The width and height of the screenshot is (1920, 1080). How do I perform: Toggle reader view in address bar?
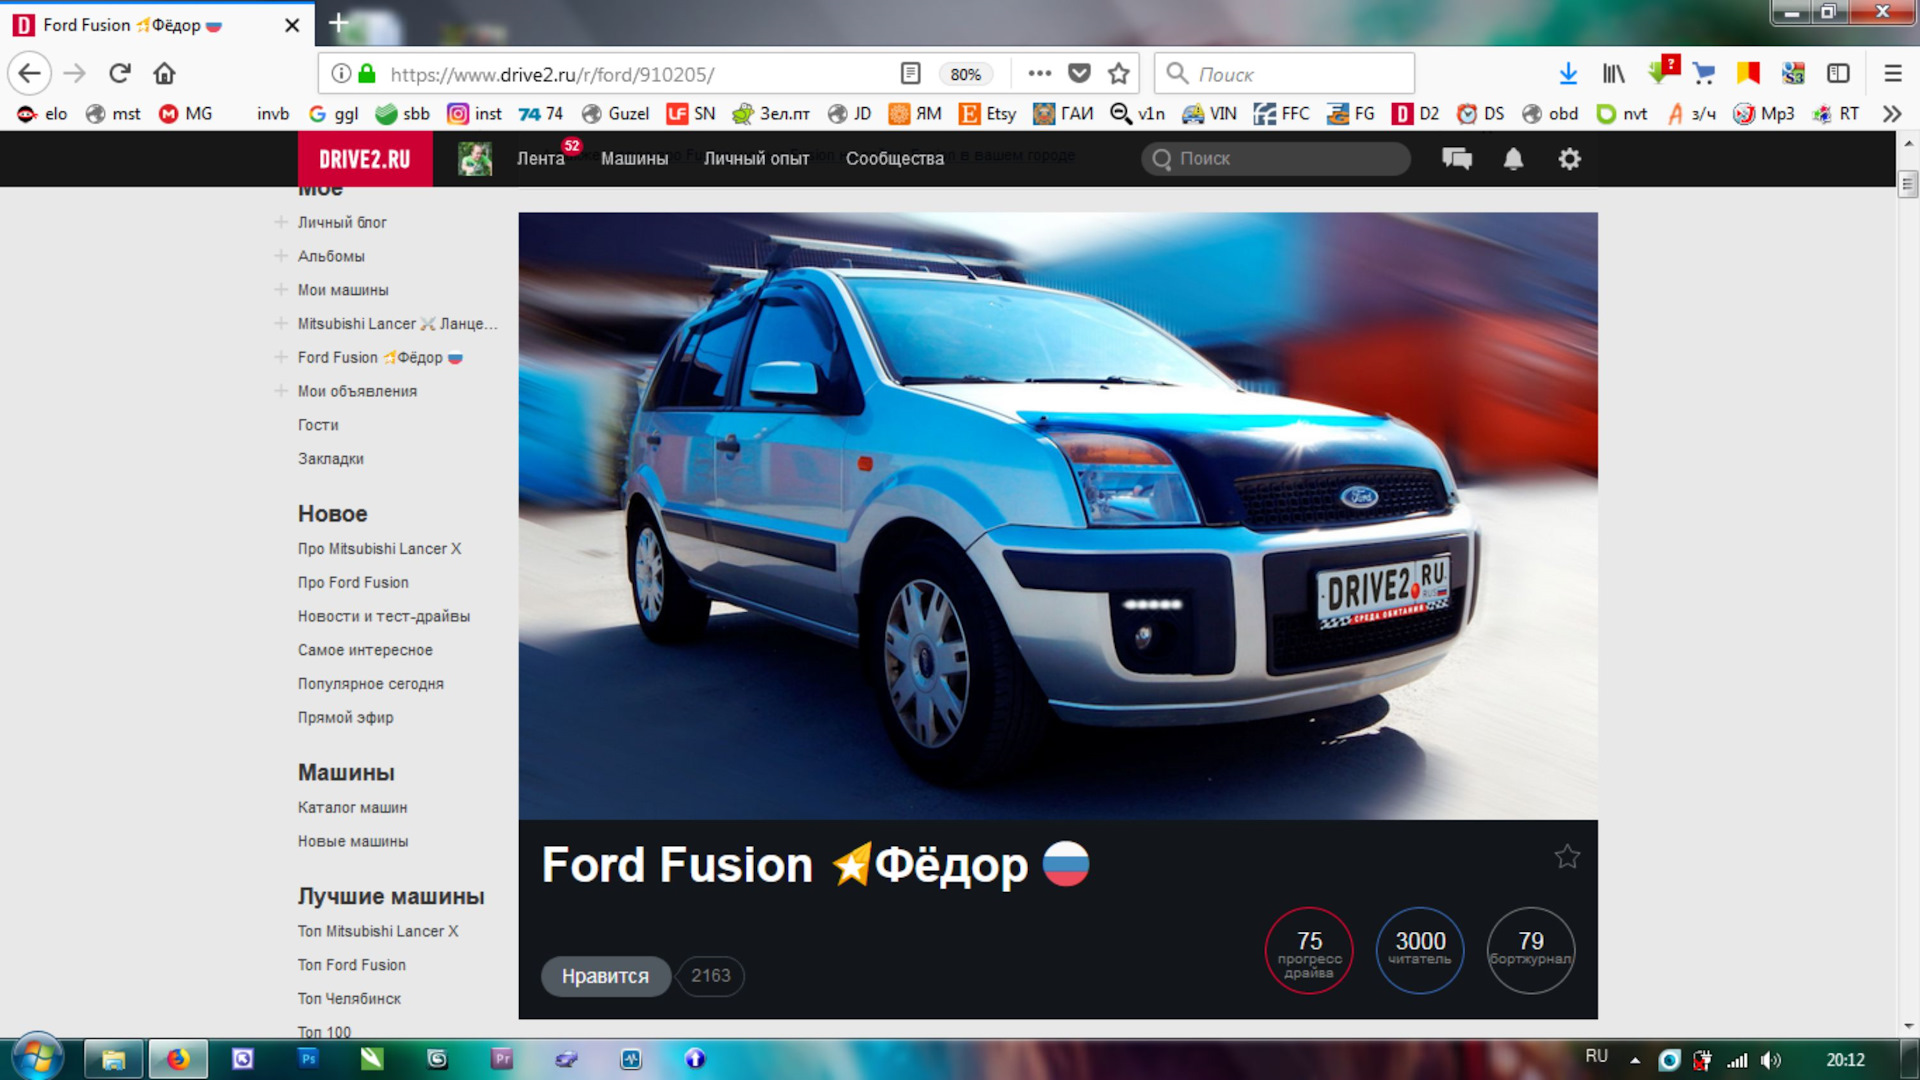point(910,73)
